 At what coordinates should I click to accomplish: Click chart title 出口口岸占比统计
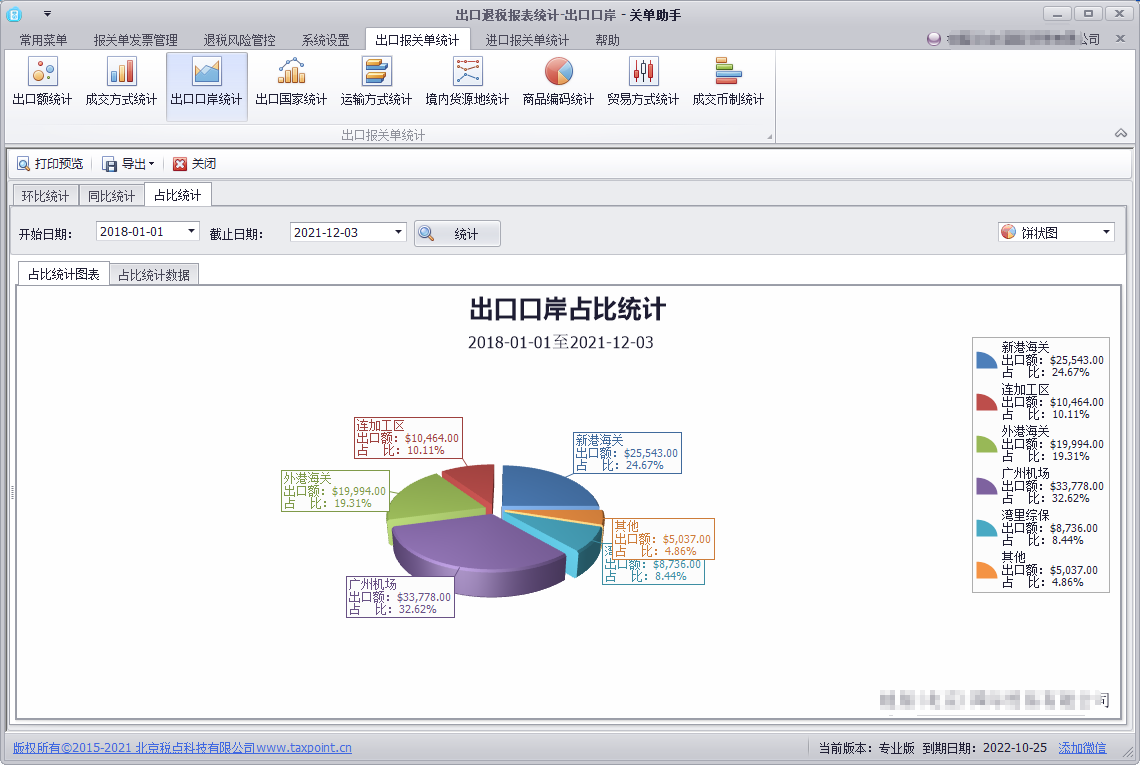(567, 309)
